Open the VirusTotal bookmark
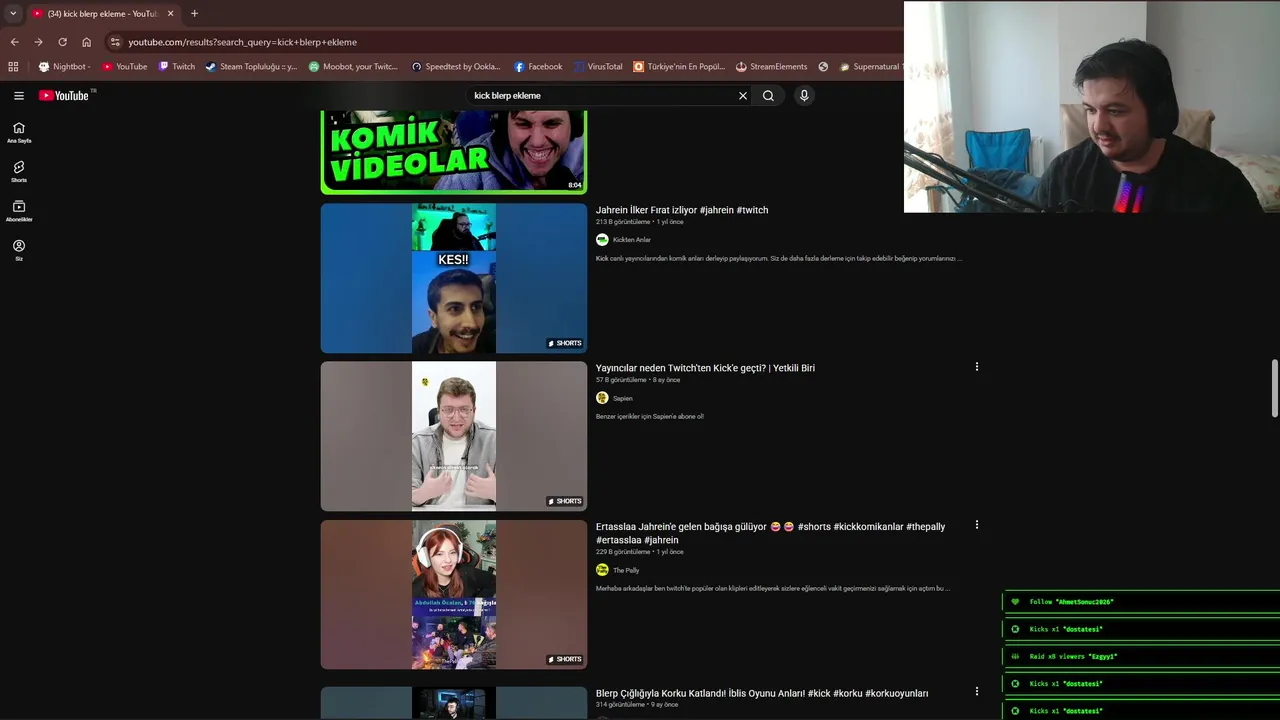Image resolution: width=1280 pixels, height=720 pixels. tap(598, 67)
